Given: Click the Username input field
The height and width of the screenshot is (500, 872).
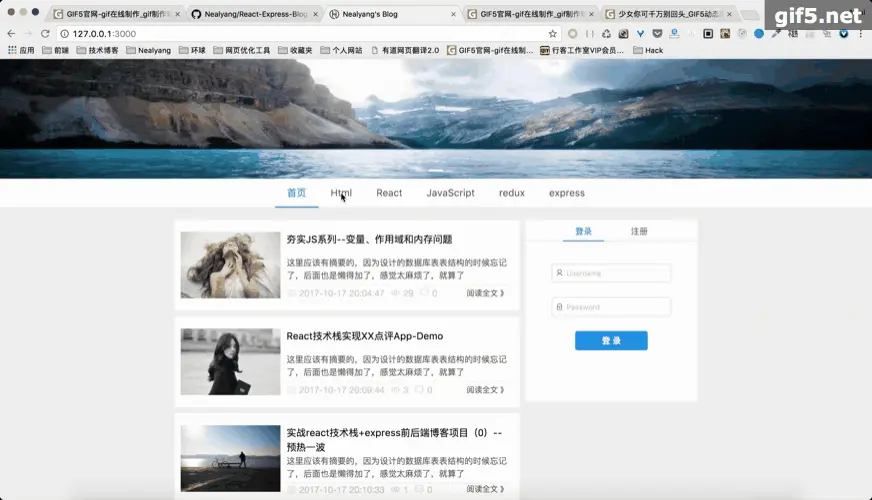Looking at the screenshot, I should (x=611, y=274).
